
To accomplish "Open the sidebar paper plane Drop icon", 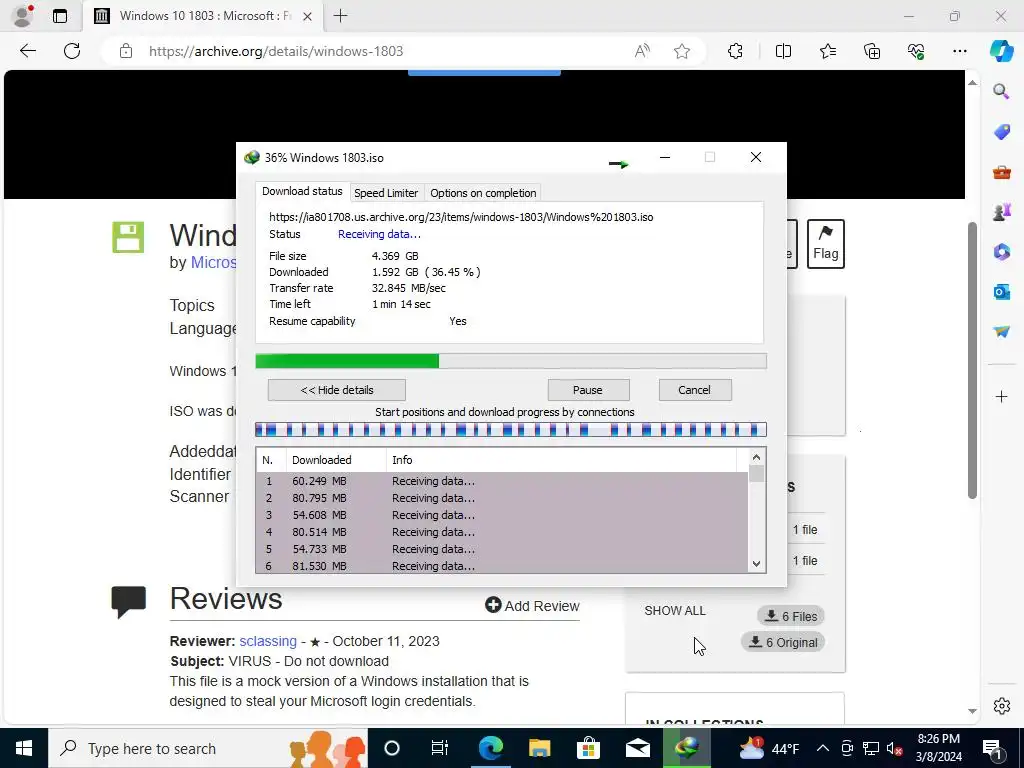I will click(1001, 331).
